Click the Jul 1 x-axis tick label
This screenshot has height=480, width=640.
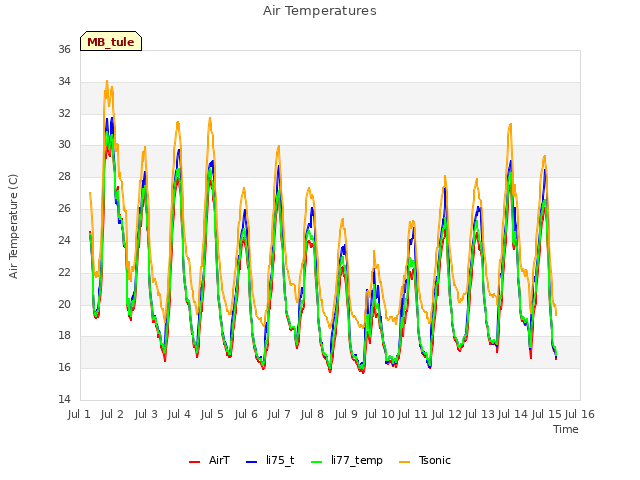[79, 414]
